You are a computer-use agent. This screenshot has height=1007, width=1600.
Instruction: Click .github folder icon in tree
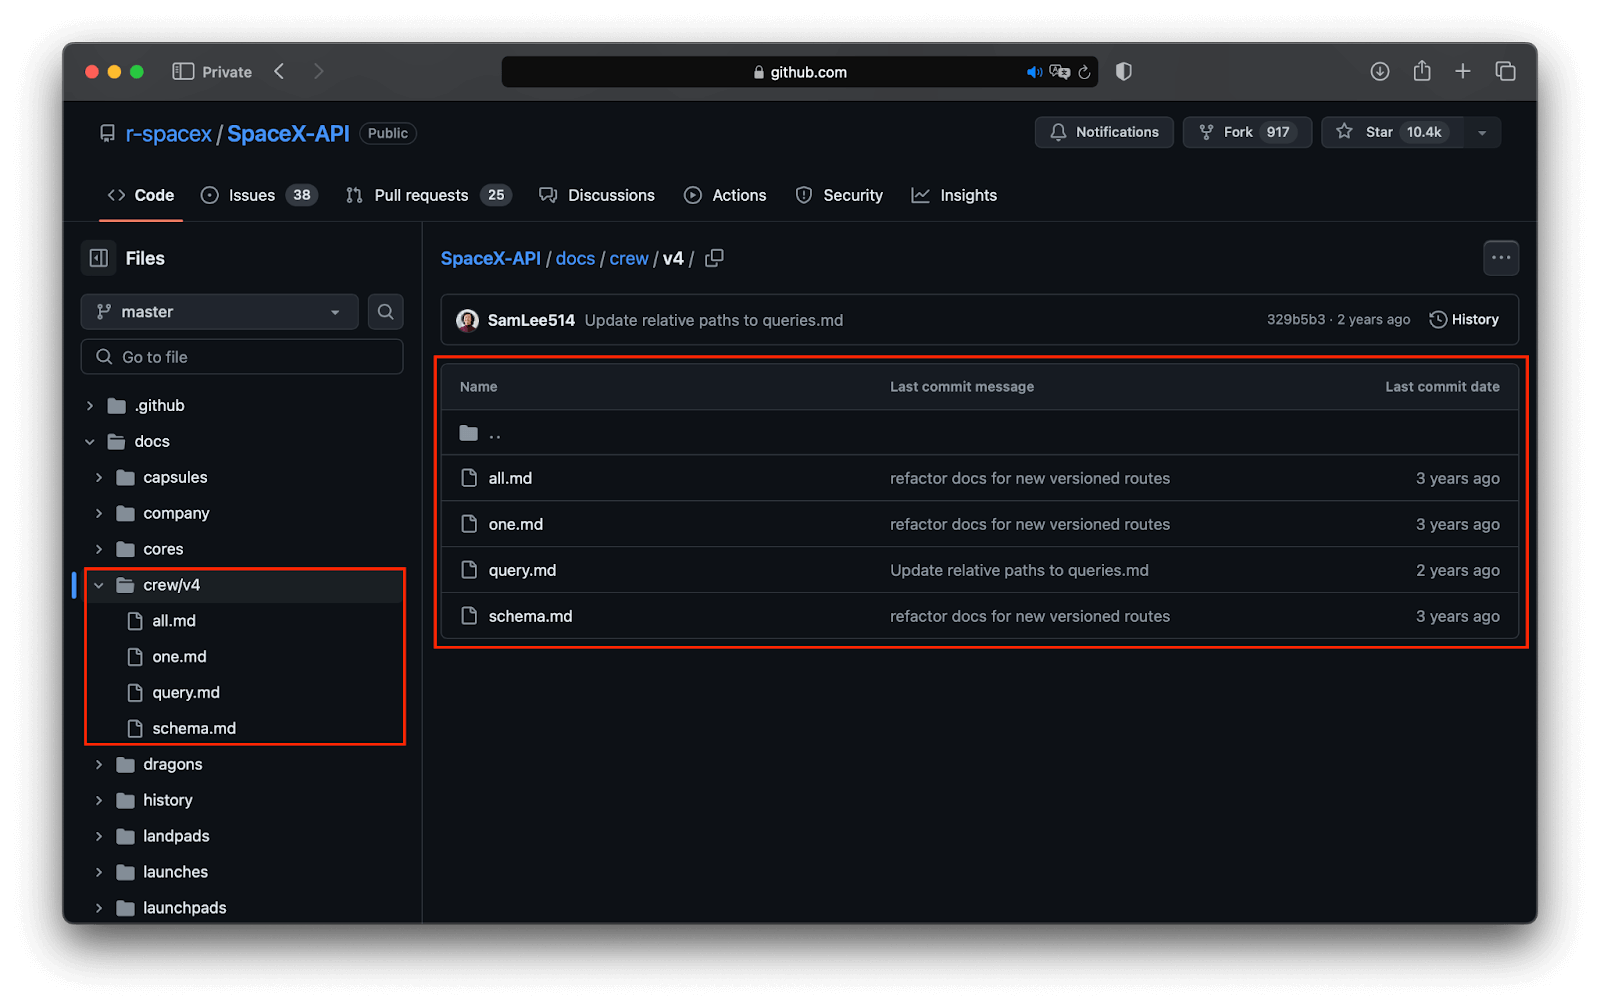tap(117, 406)
